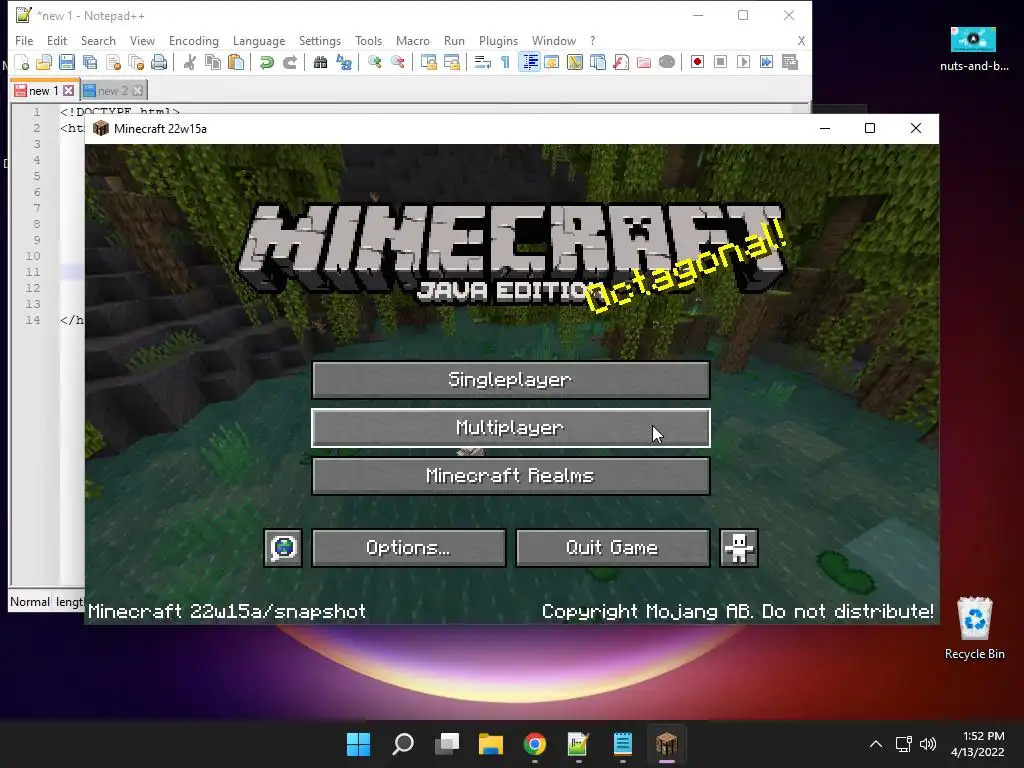Click 'Normal' in Notepad++ status bar
This screenshot has height=768, width=1024.
pos(29,601)
